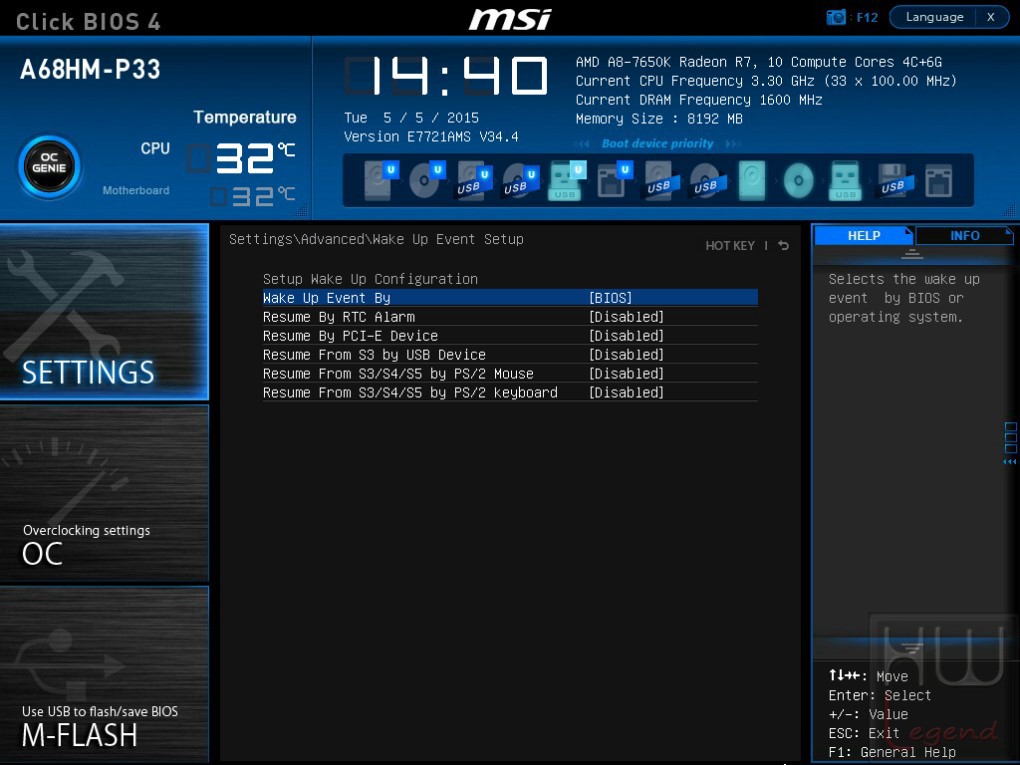1020x765 pixels.
Task: Select the highlighted legacy USB key boot icon
Action: coord(845,180)
